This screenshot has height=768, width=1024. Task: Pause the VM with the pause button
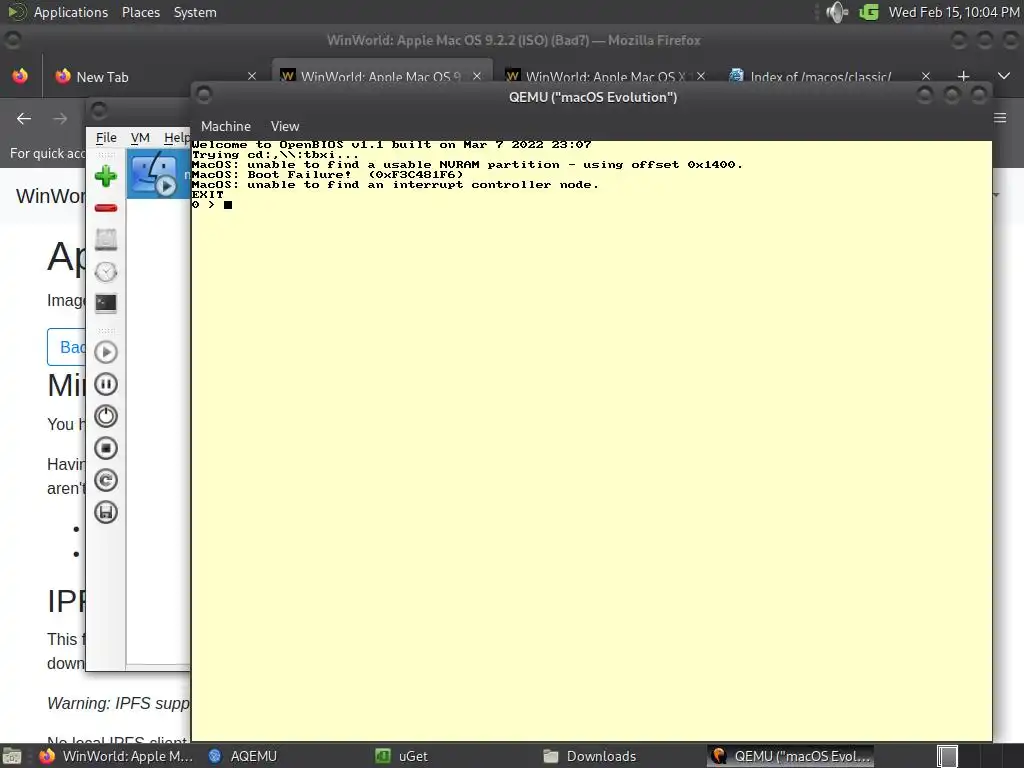pyautogui.click(x=106, y=384)
